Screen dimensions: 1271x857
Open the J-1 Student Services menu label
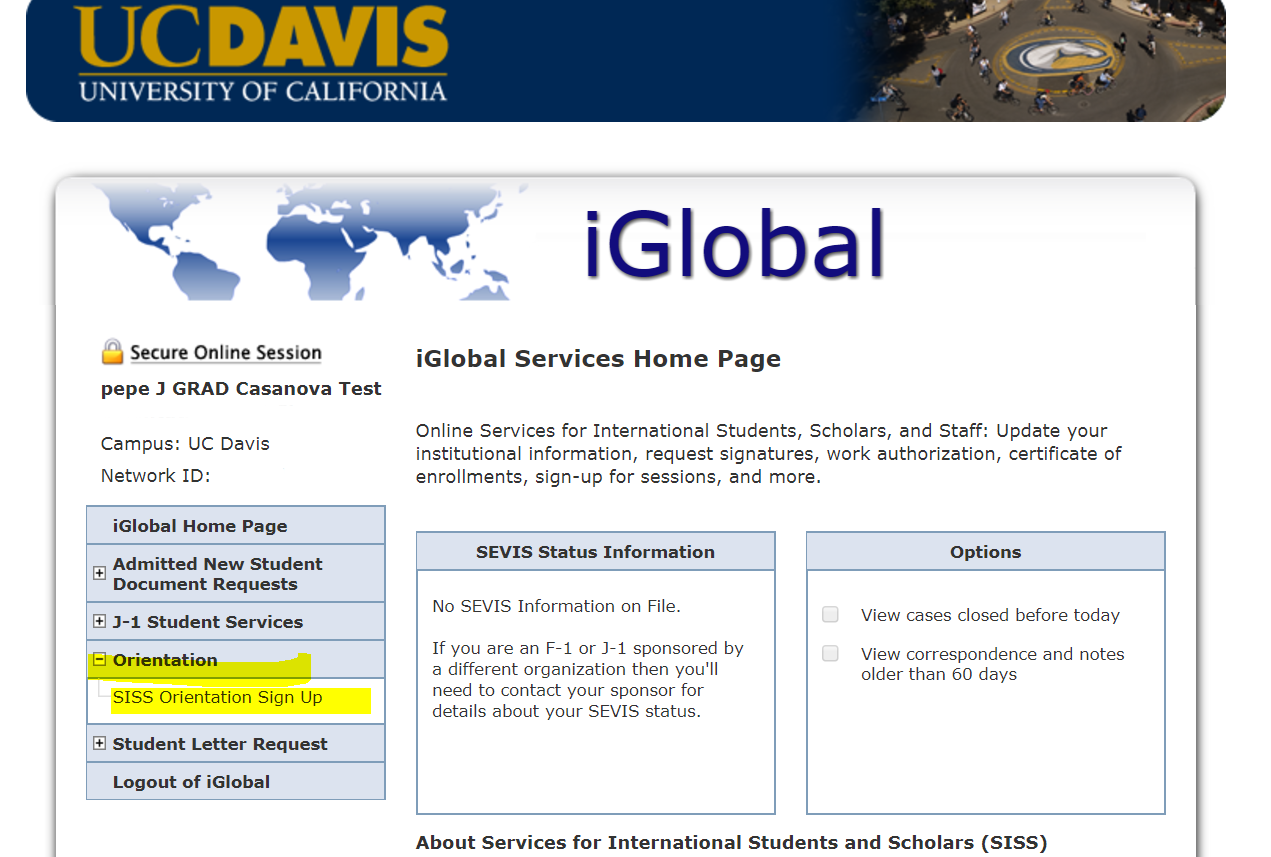(207, 622)
